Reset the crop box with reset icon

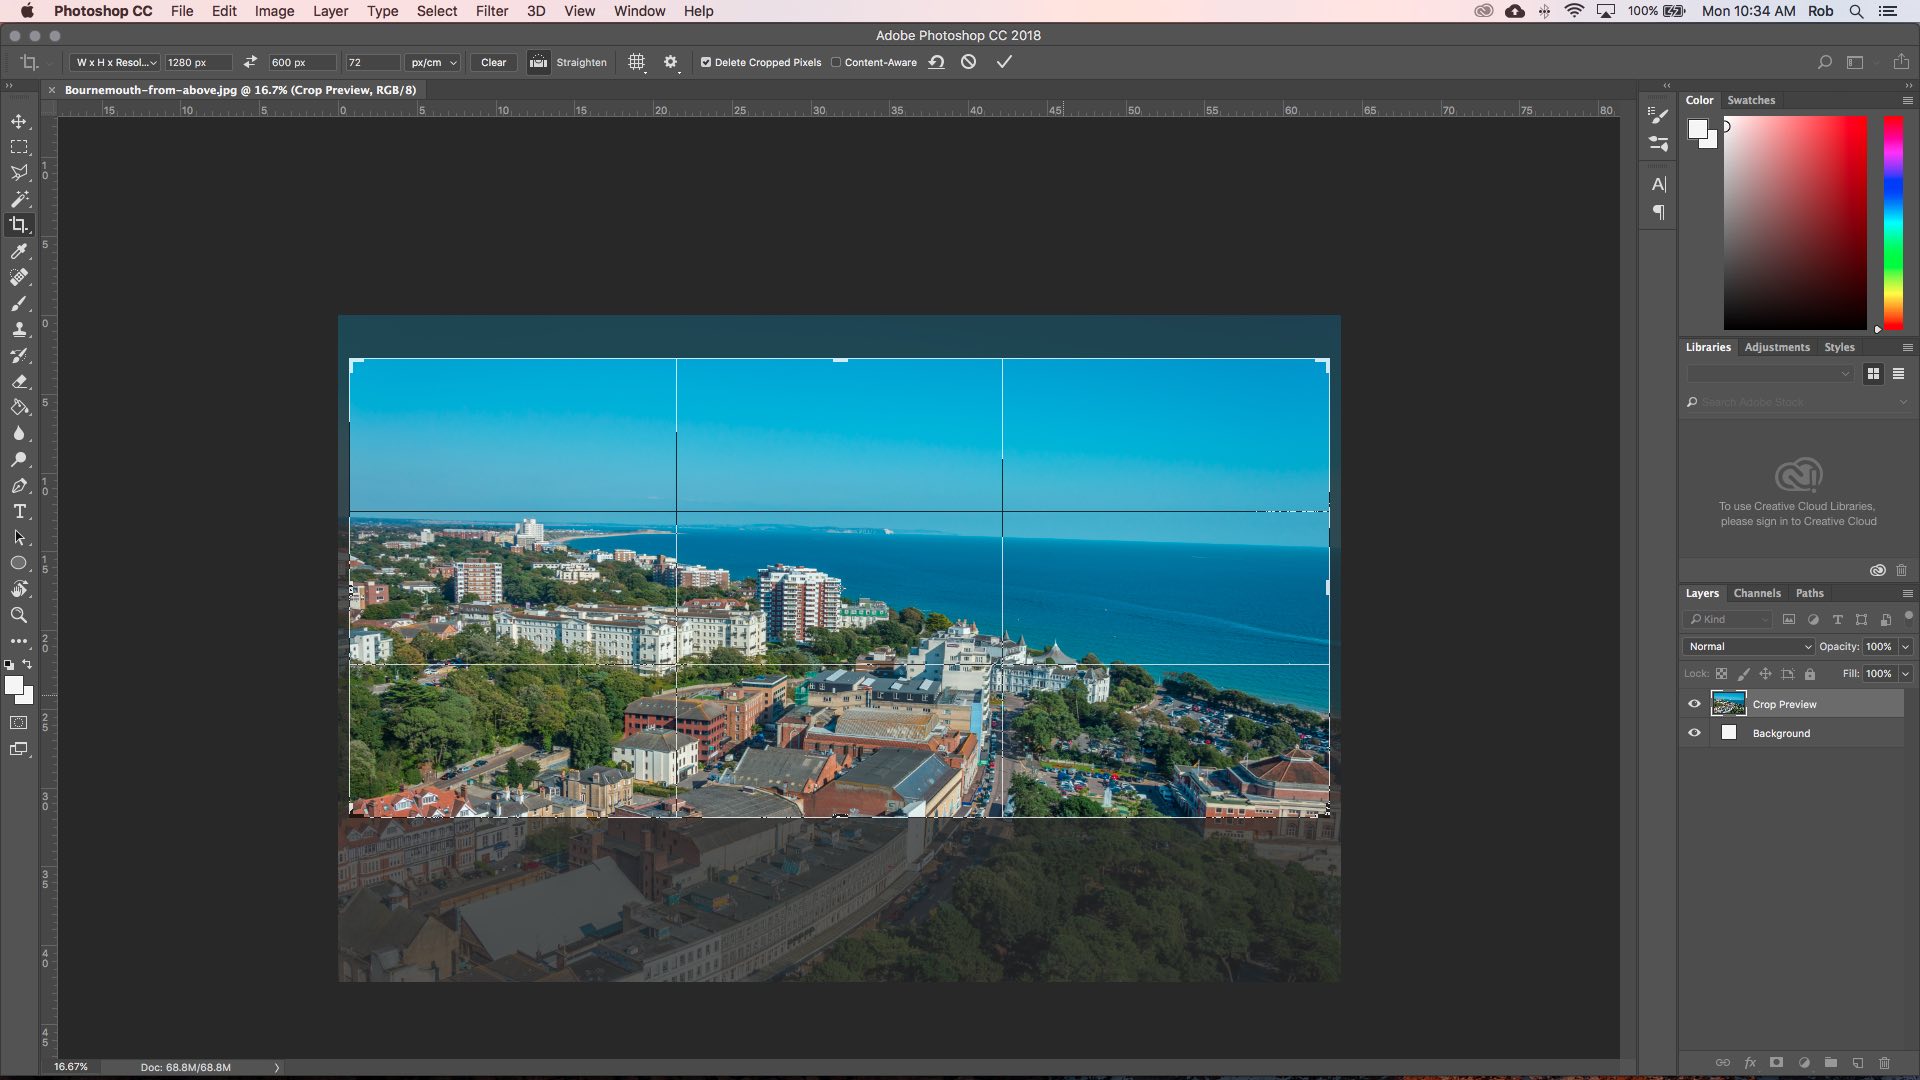tap(936, 62)
